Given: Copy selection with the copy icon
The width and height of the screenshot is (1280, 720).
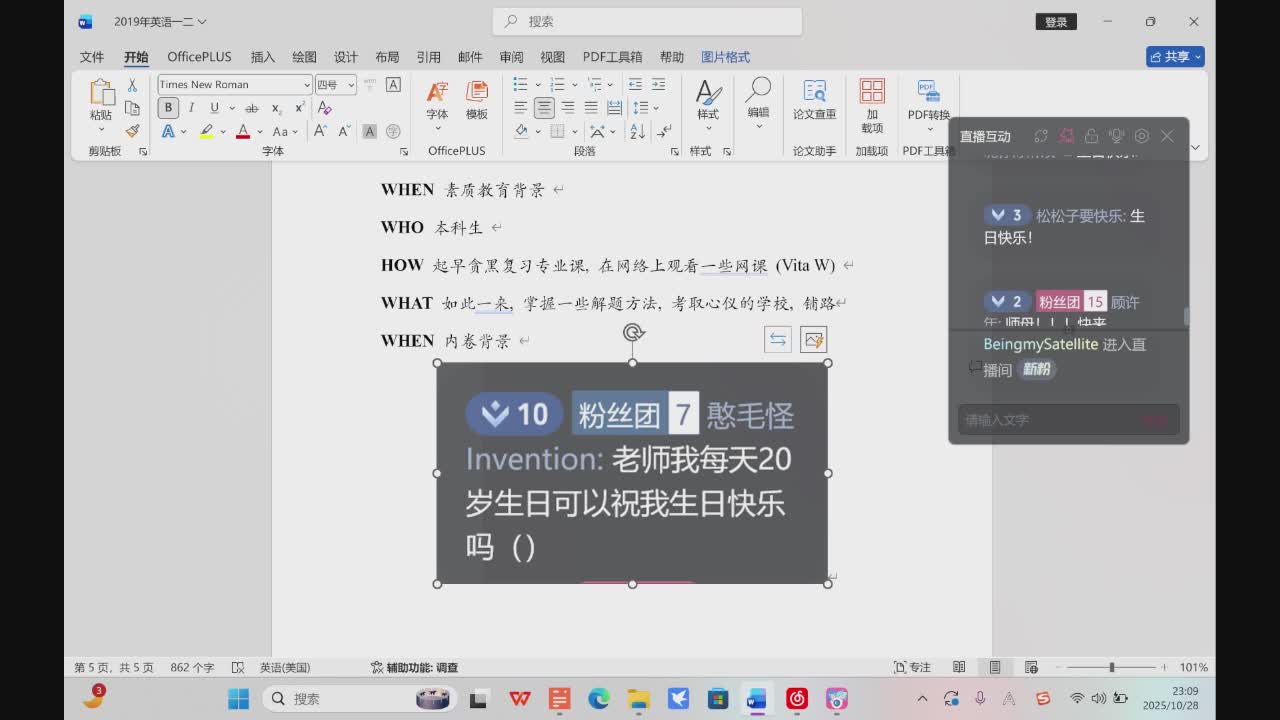Looking at the screenshot, I should click(132, 108).
